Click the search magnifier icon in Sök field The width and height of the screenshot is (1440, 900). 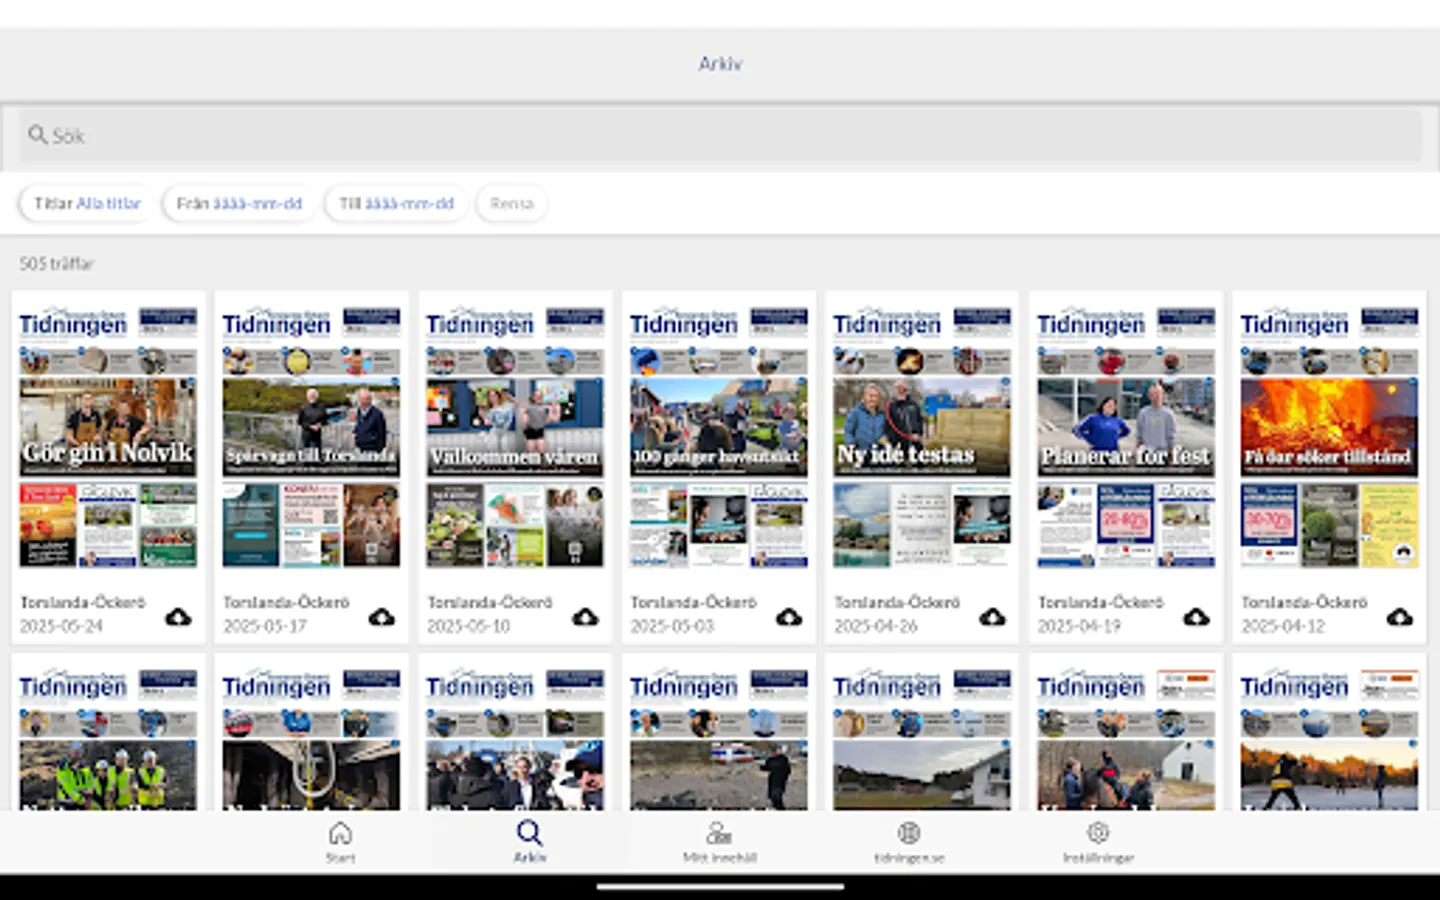pyautogui.click(x=38, y=134)
